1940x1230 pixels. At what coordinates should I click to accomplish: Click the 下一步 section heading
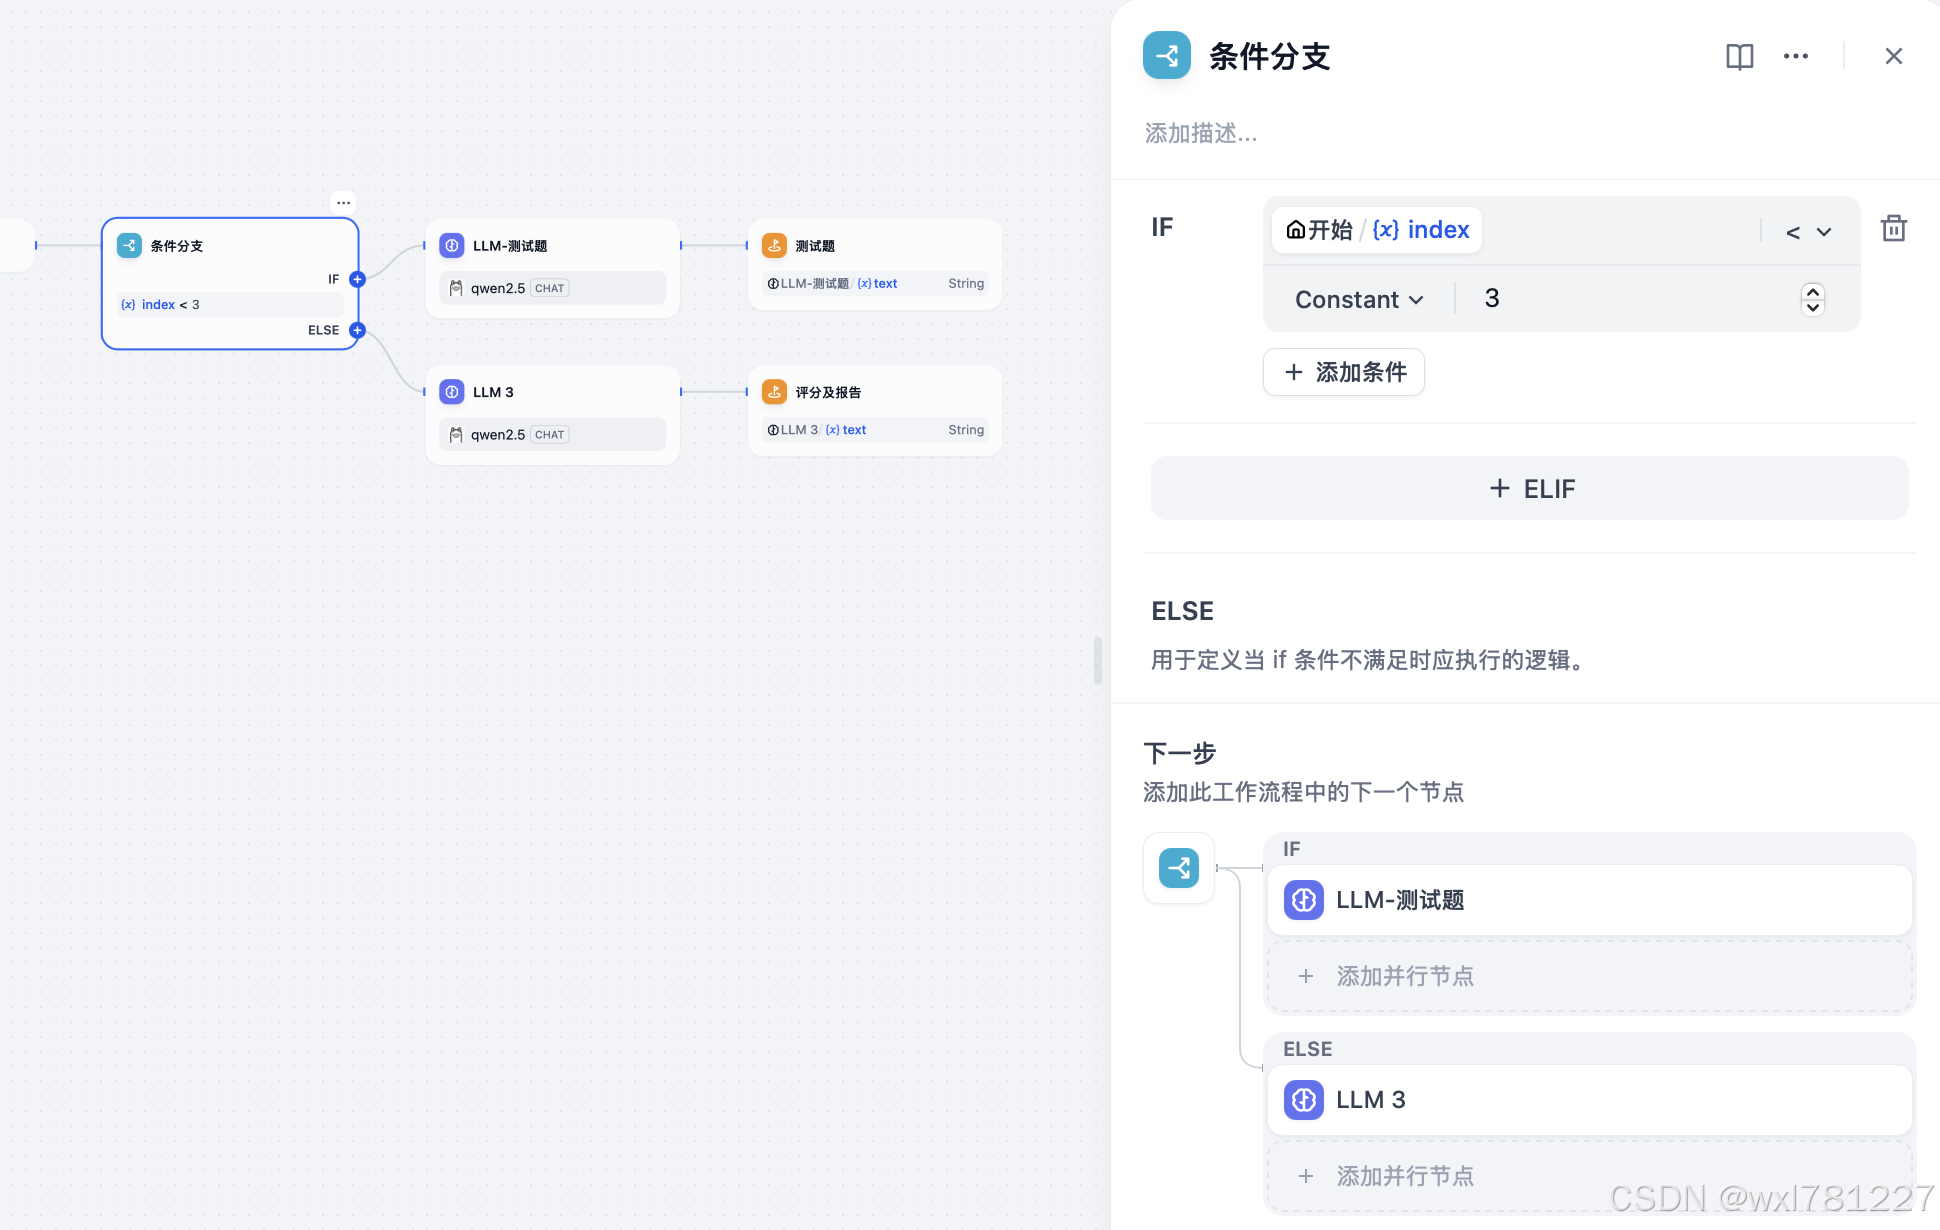click(x=1179, y=753)
